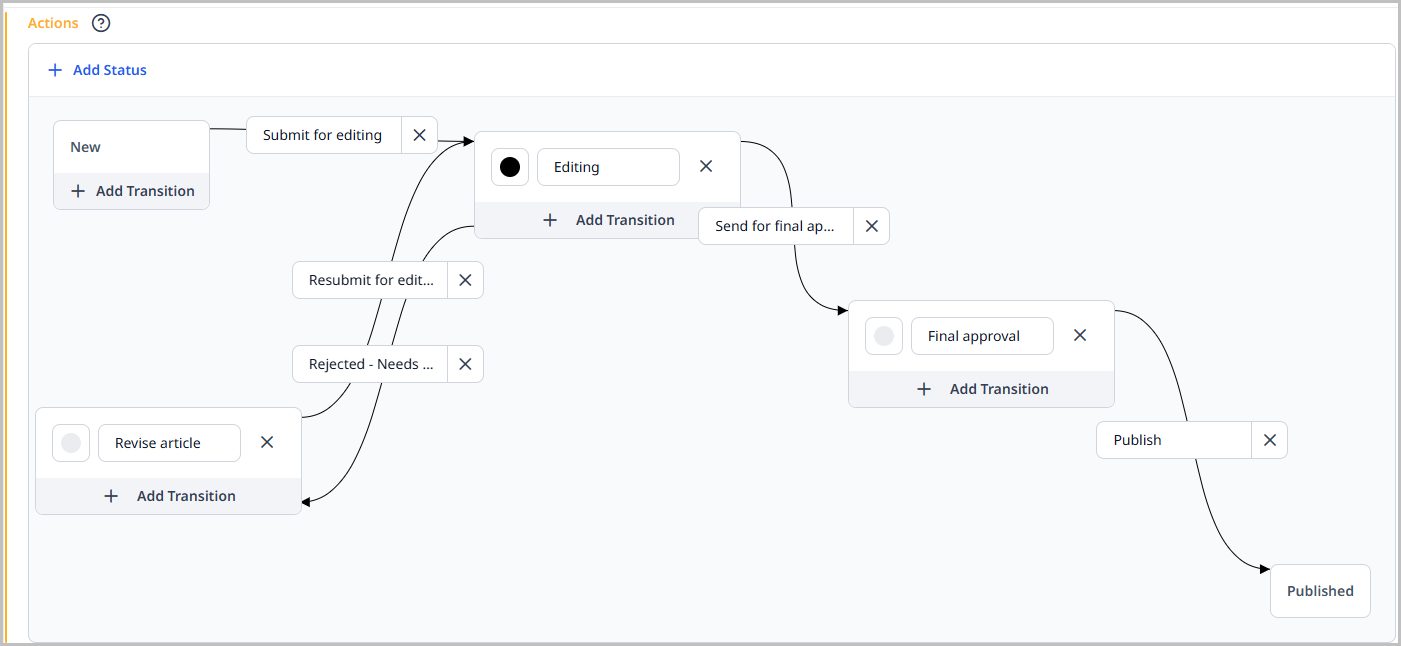This screenshot has height=646, width=1401.
Task: Click the Revise article name field
Action: (168, 441)
